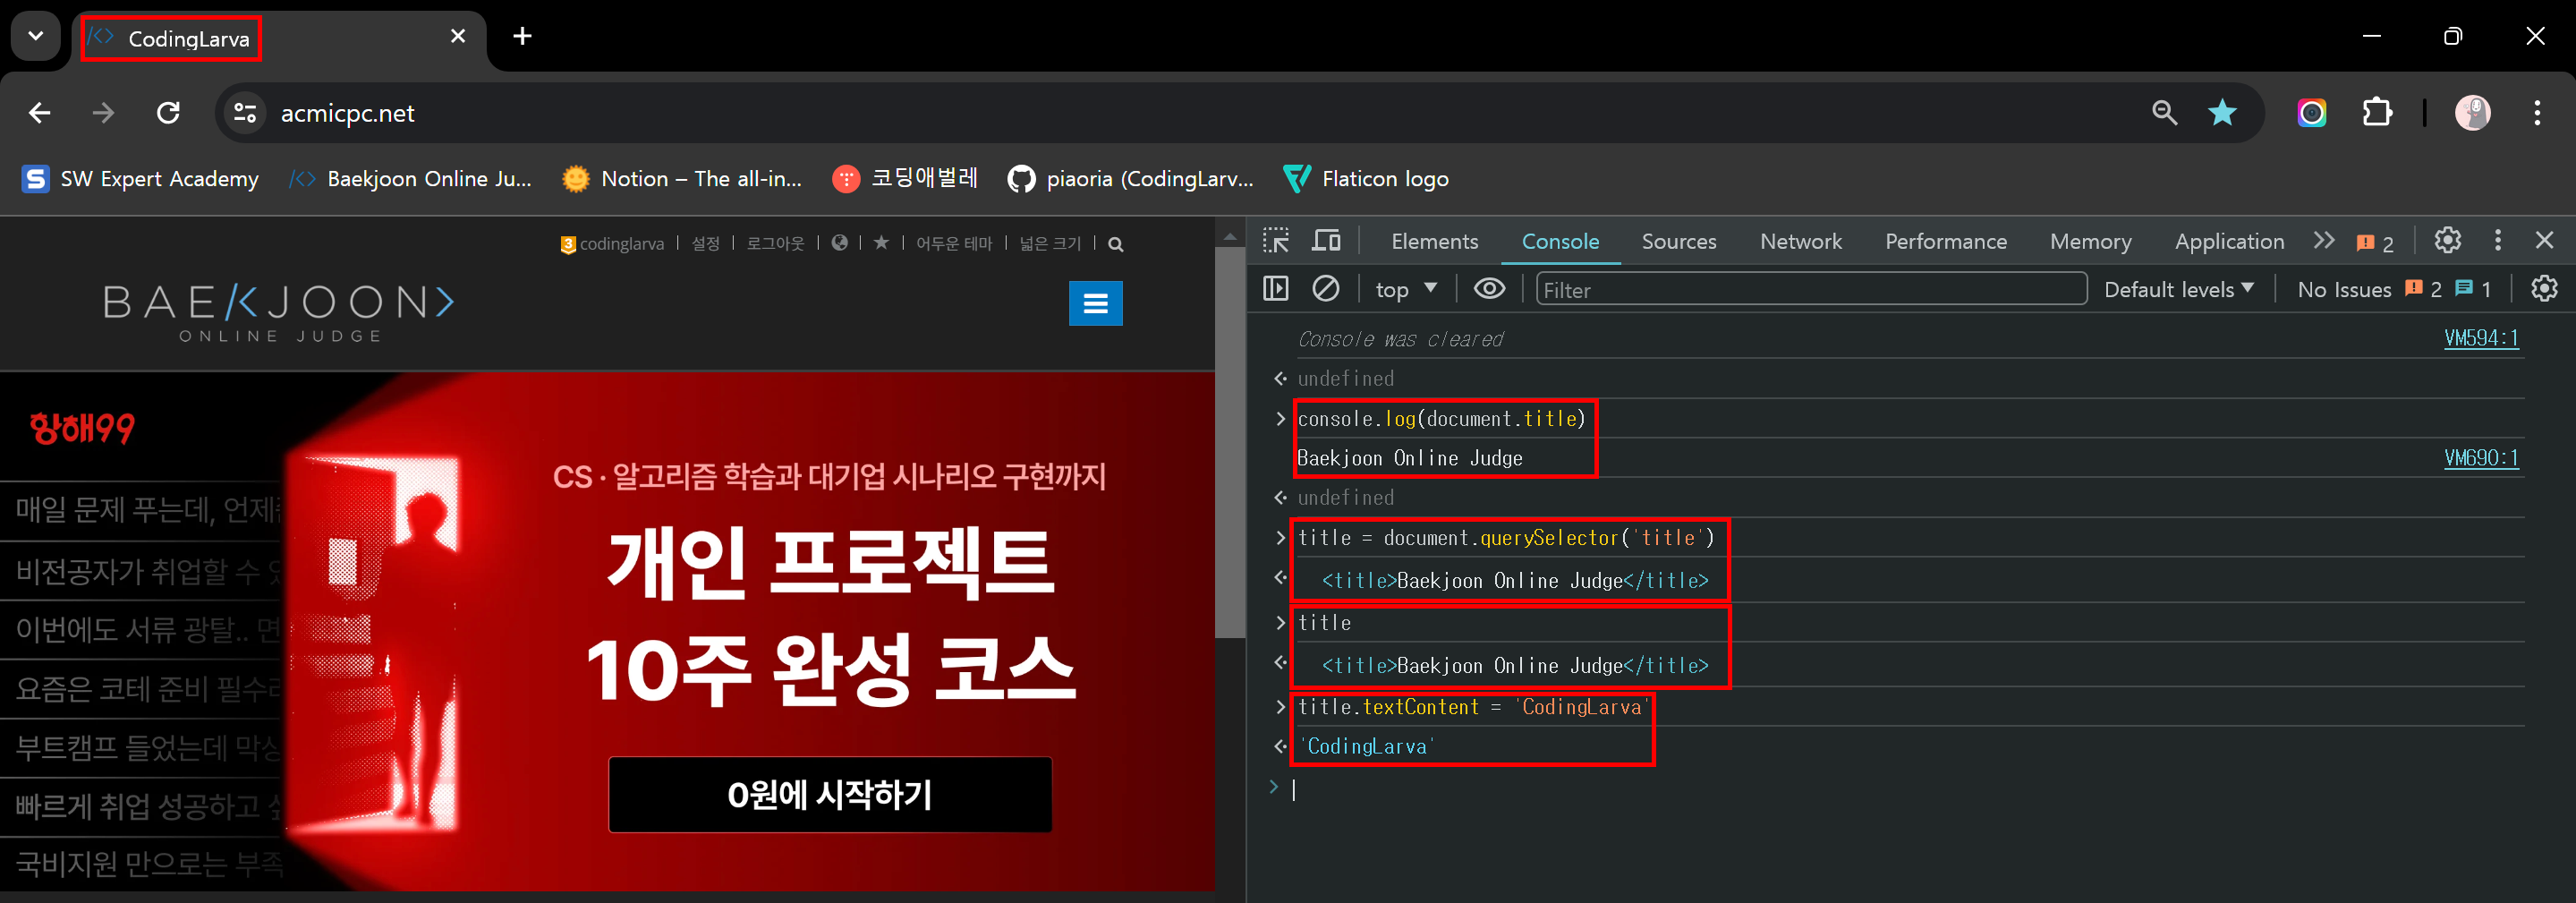
Task: Open the Extensions puzzle menu
Action: pyautogui.click(x=2377, y=113)
